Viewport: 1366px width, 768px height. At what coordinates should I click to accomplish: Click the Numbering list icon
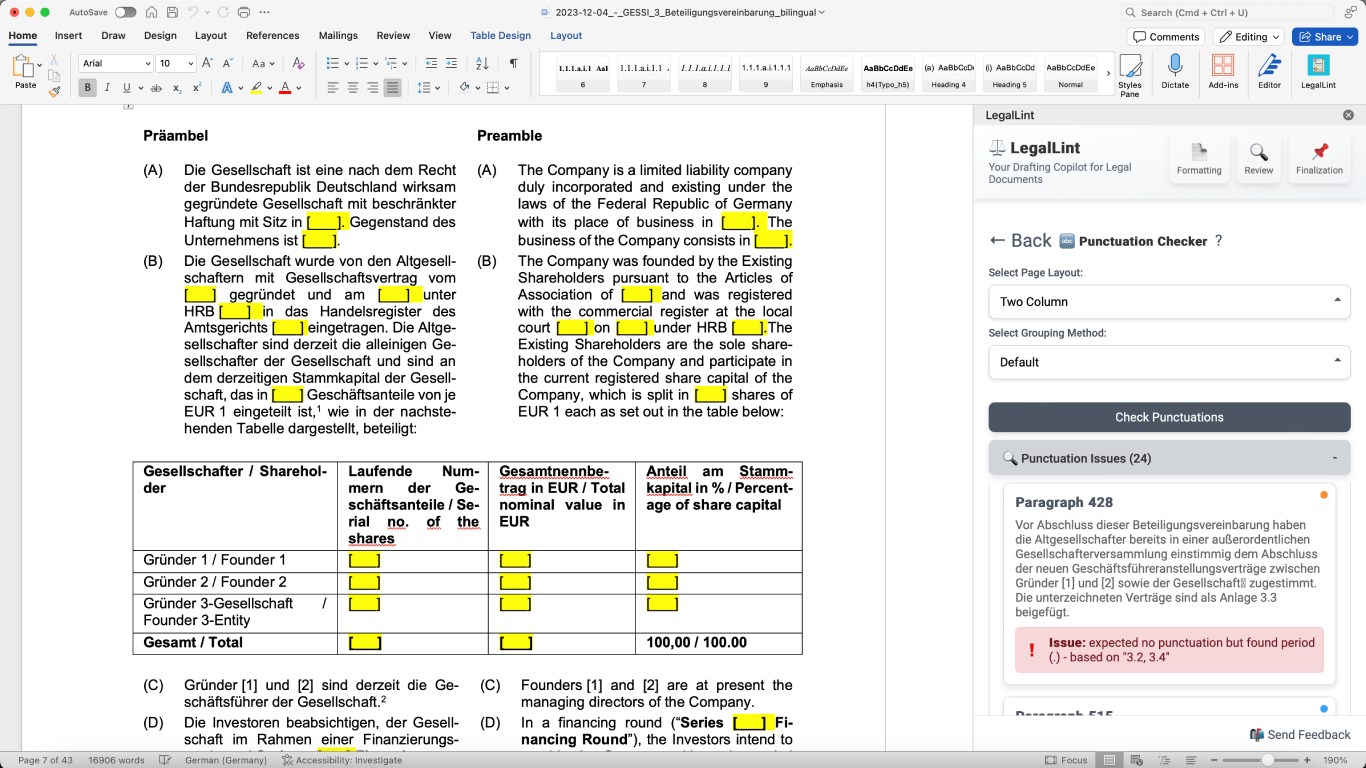pyautogui.click(x=361, y=63)
